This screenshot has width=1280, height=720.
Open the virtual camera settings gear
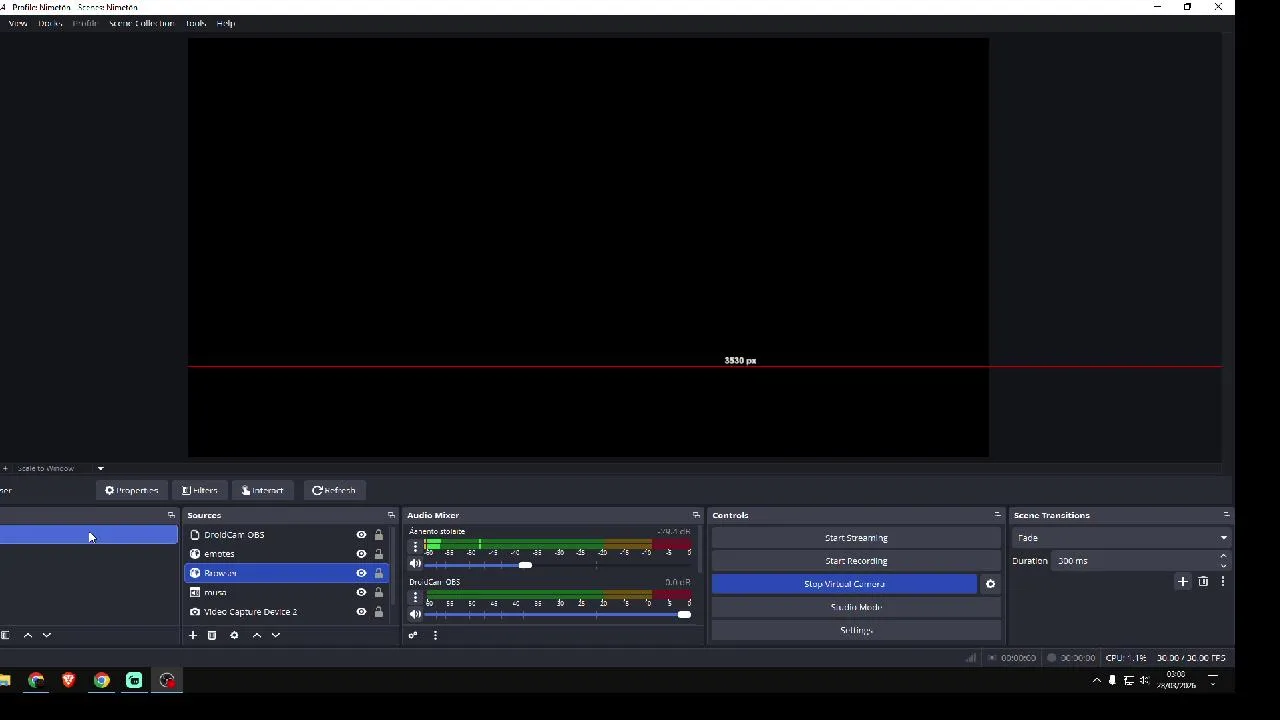(x=990, y=584)
